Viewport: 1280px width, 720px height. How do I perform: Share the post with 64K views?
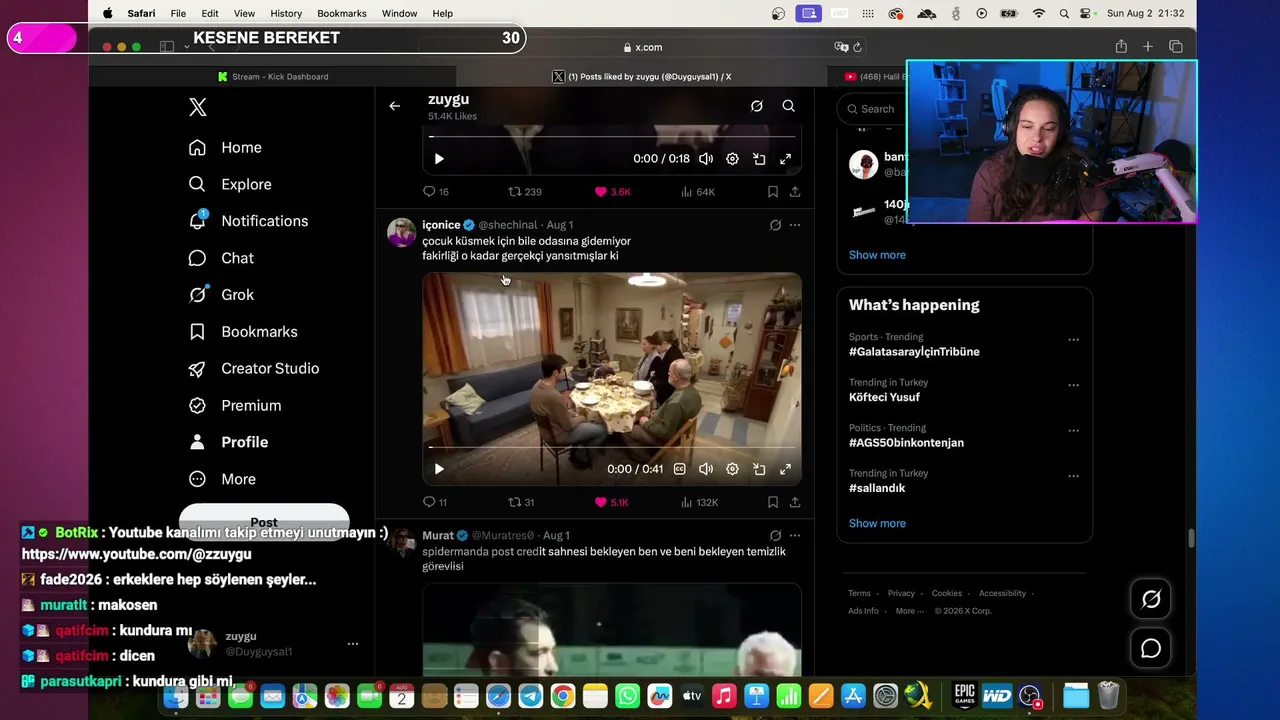click(795, 192)
